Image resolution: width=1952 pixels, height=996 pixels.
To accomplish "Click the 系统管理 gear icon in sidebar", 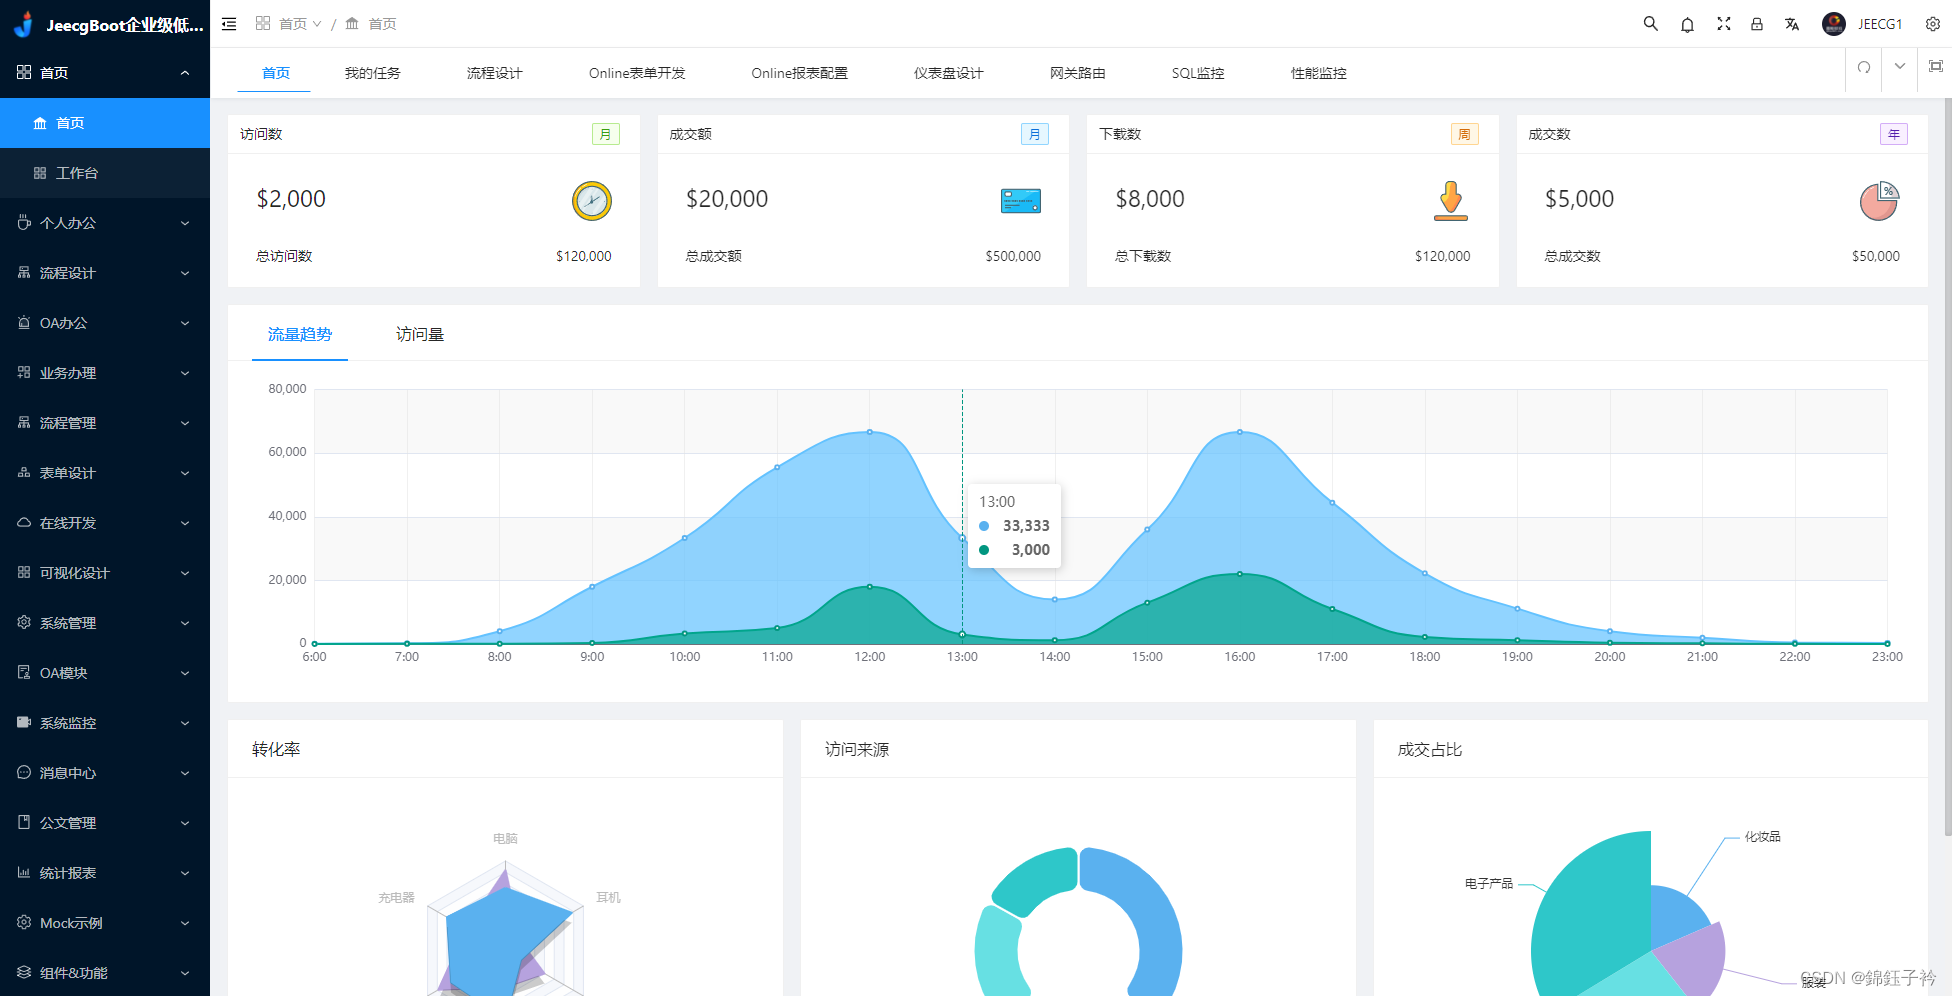I will [24, 623].
